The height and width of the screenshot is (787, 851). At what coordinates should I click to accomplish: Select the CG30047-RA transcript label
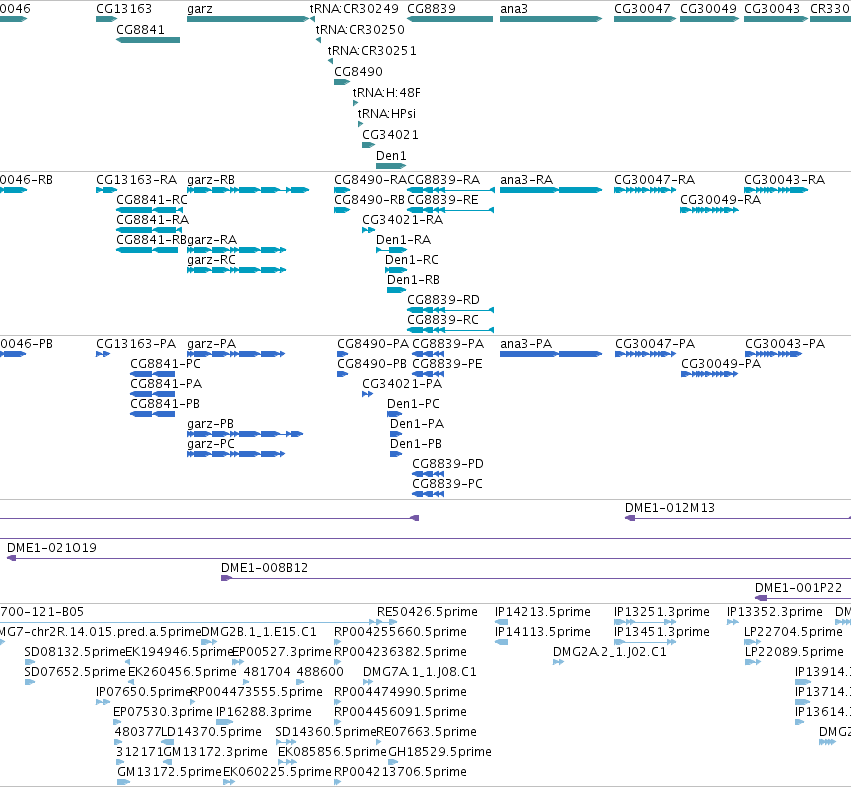click(654, 180)
